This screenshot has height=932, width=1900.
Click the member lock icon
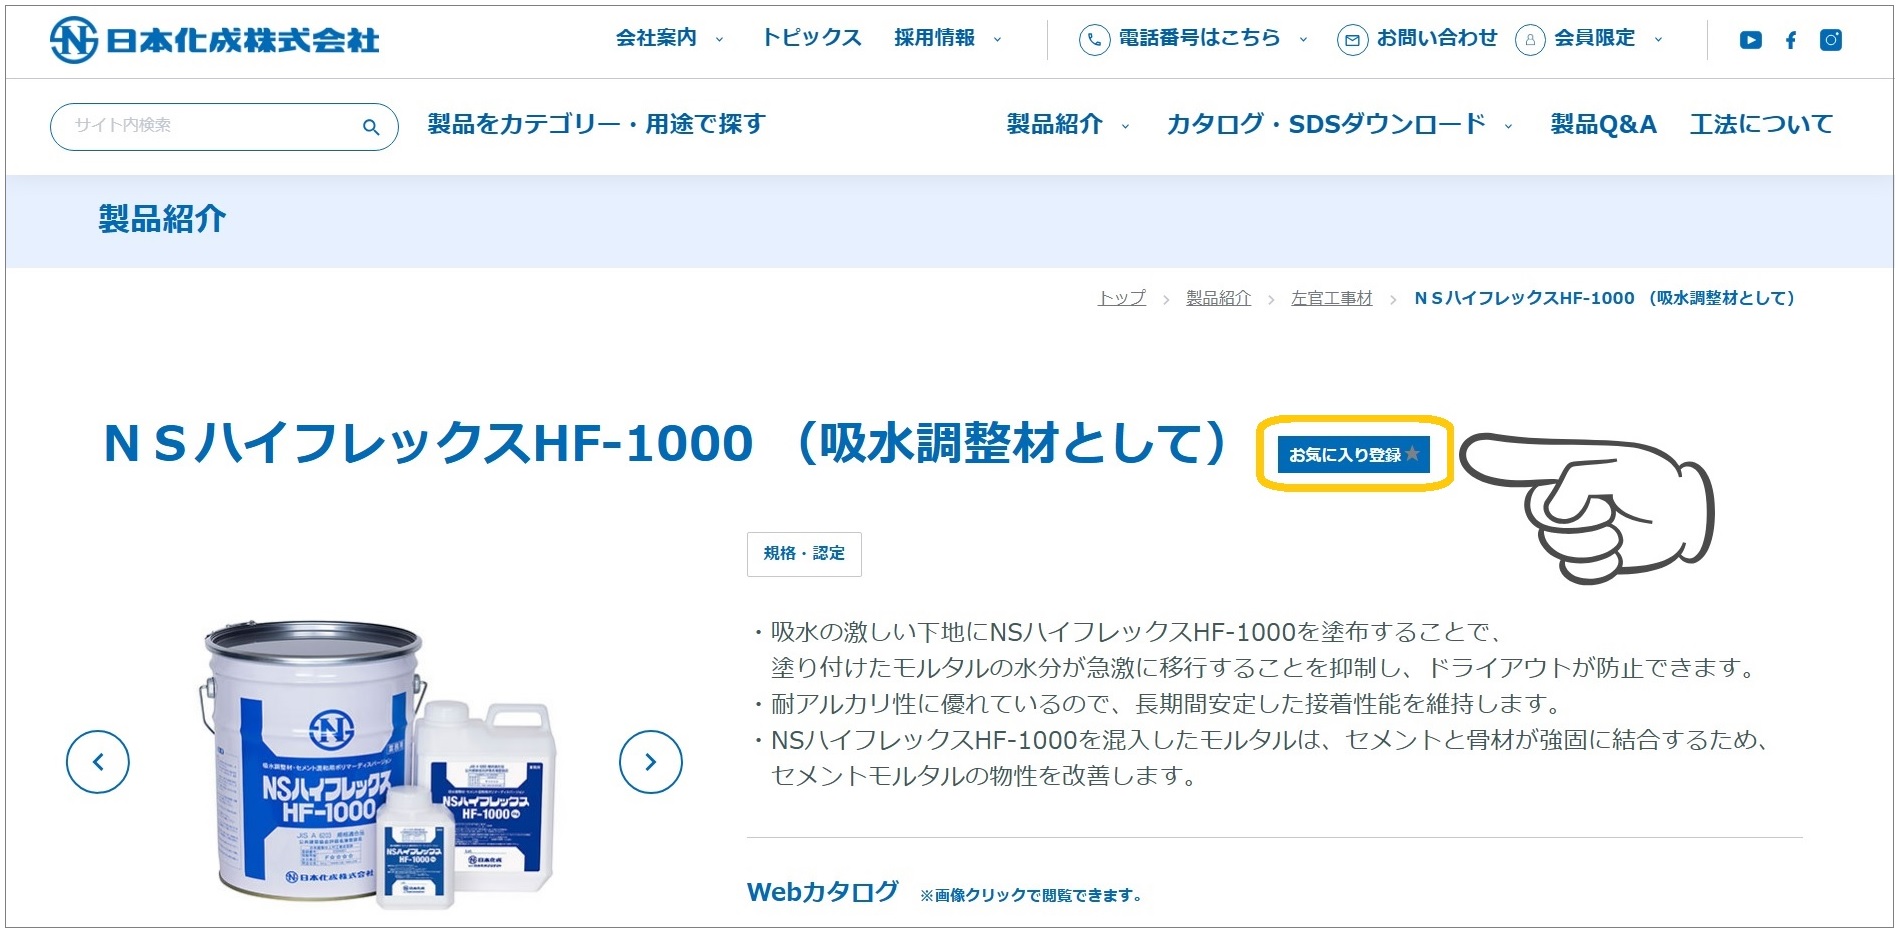pyautogui.click(x=1530, y=40)
